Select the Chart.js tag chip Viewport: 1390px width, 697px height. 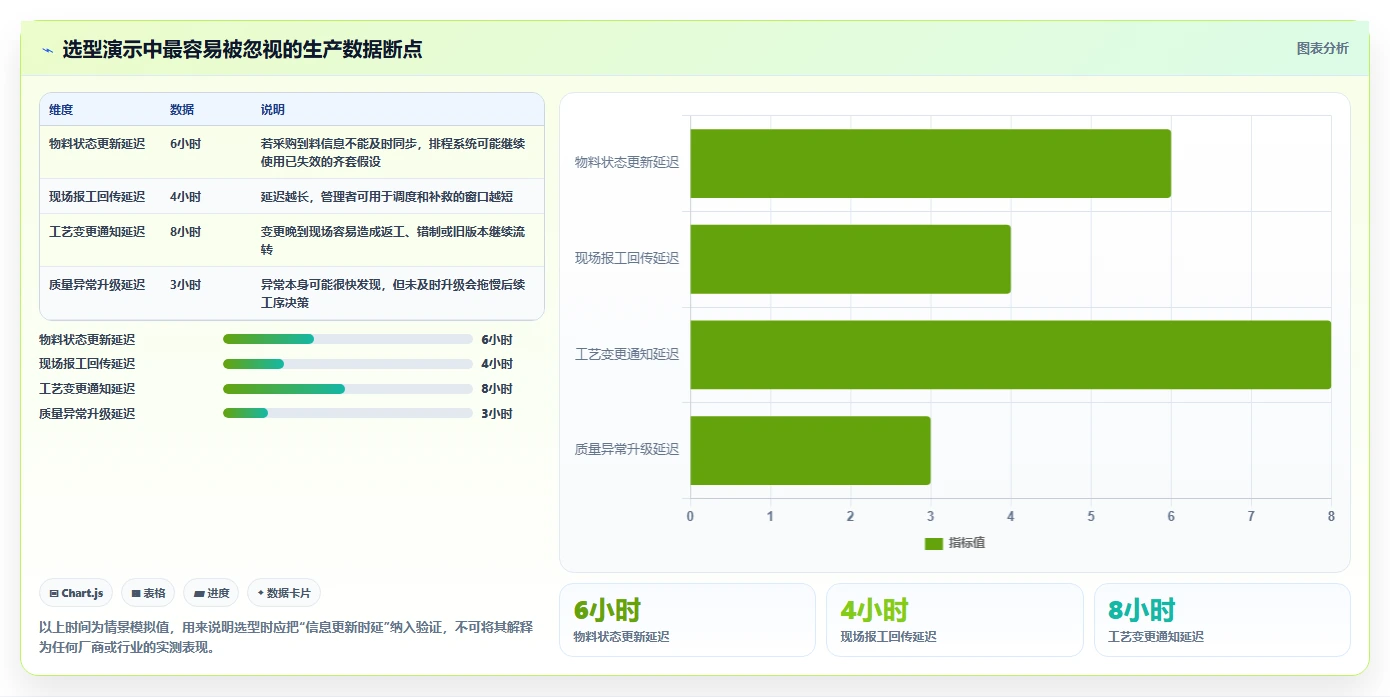(x=77, y=593)
